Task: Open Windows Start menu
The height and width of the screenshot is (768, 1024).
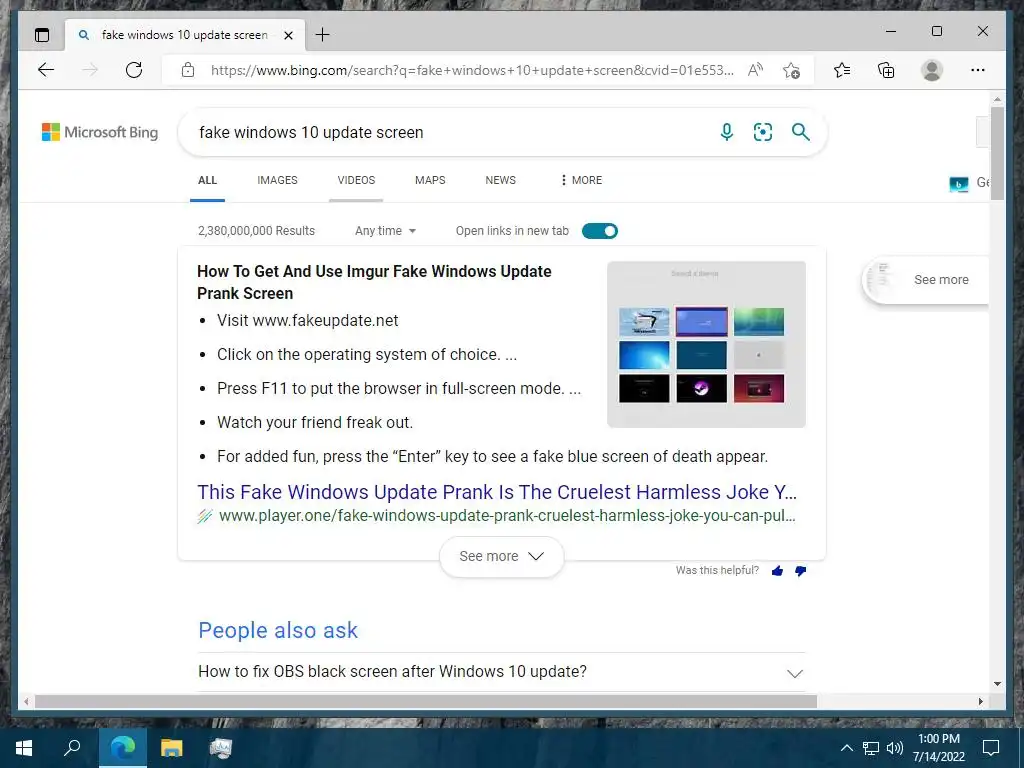Action: click(x=24, y=748)
